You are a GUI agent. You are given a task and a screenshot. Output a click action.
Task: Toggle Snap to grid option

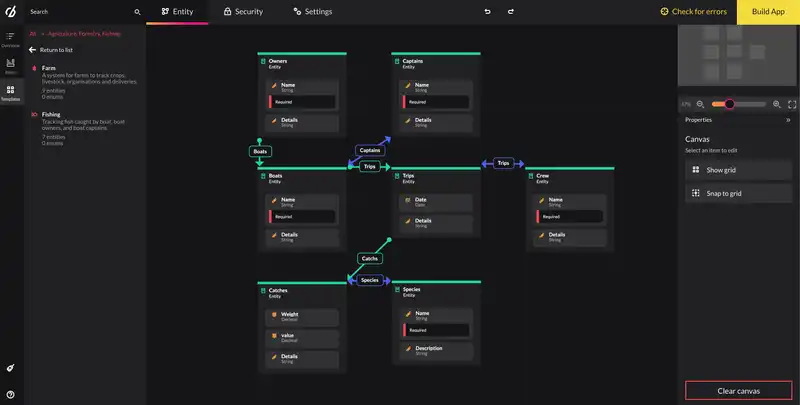pos(739,193)
